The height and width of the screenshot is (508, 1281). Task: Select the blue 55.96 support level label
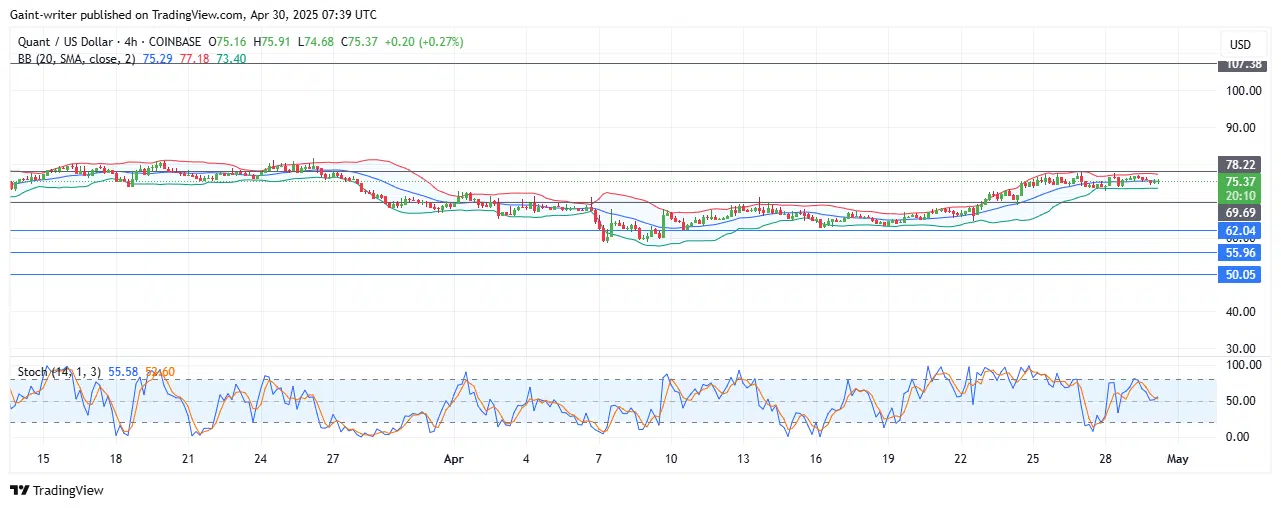(1239, 253)
